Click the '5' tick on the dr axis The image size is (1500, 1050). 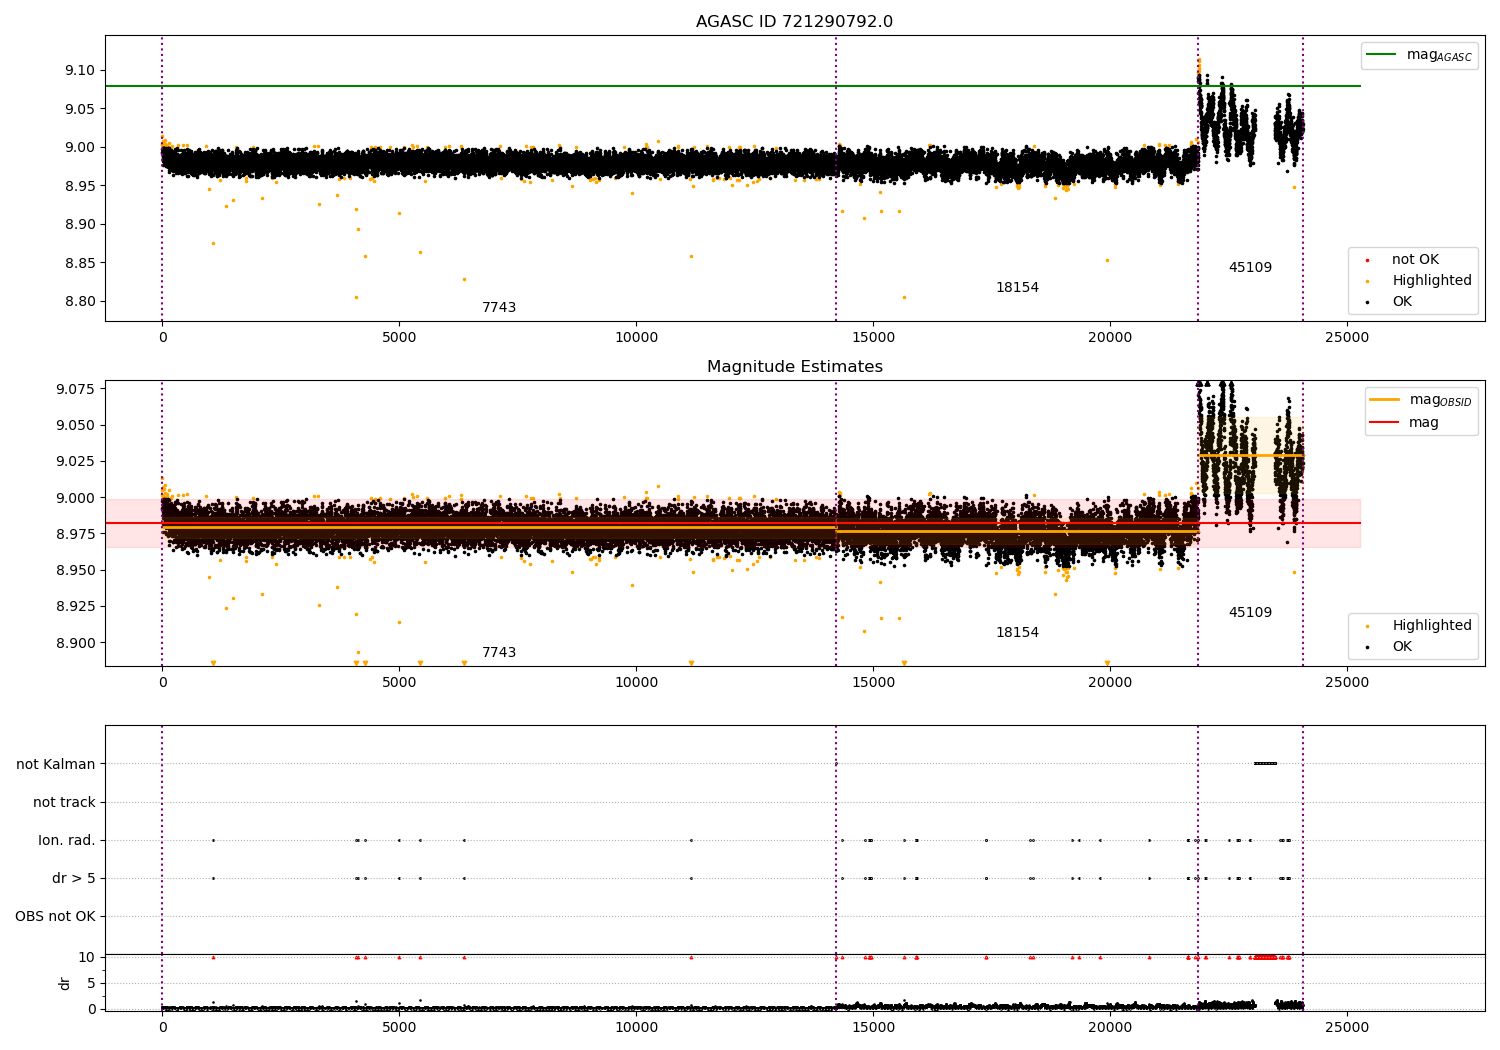click(91, 983)
